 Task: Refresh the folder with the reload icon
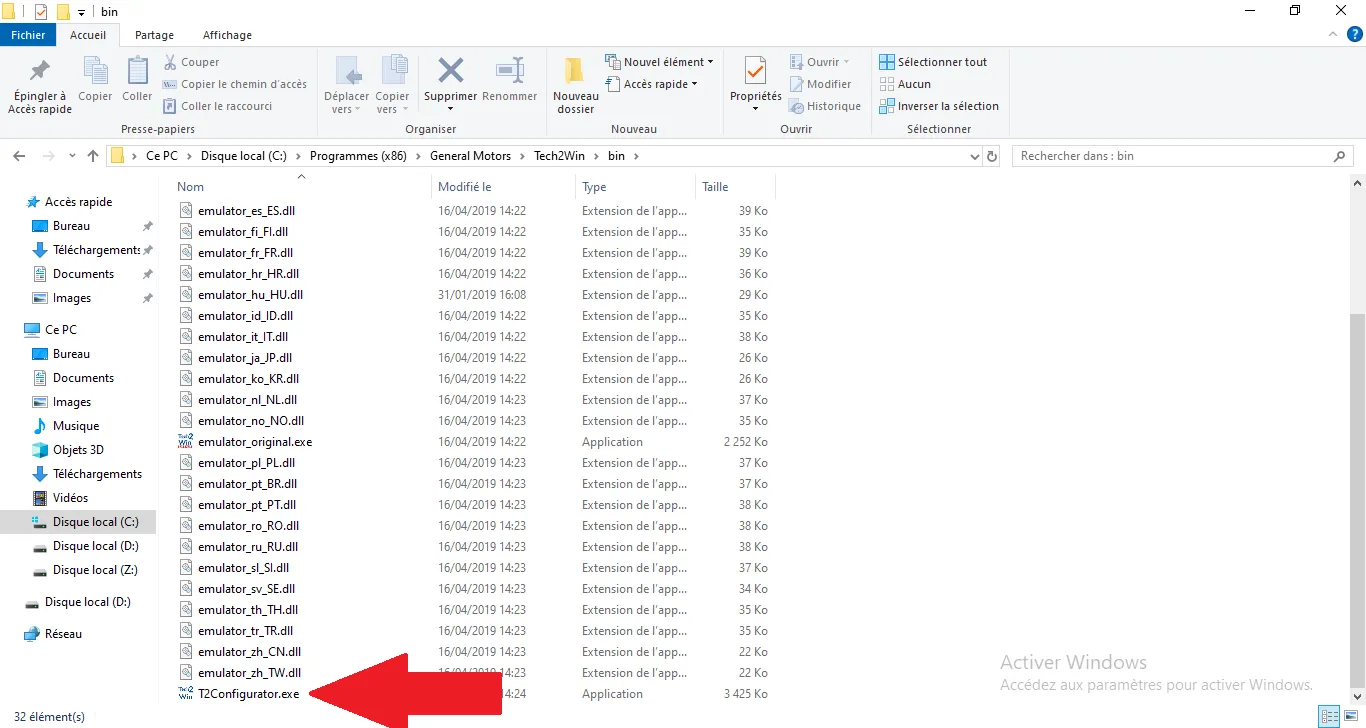click(992, 156)
